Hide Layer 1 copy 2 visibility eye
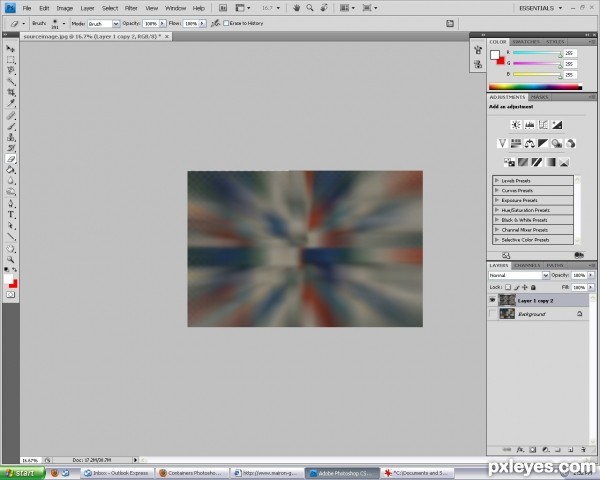600x480 pixels. tap(492, 300)
